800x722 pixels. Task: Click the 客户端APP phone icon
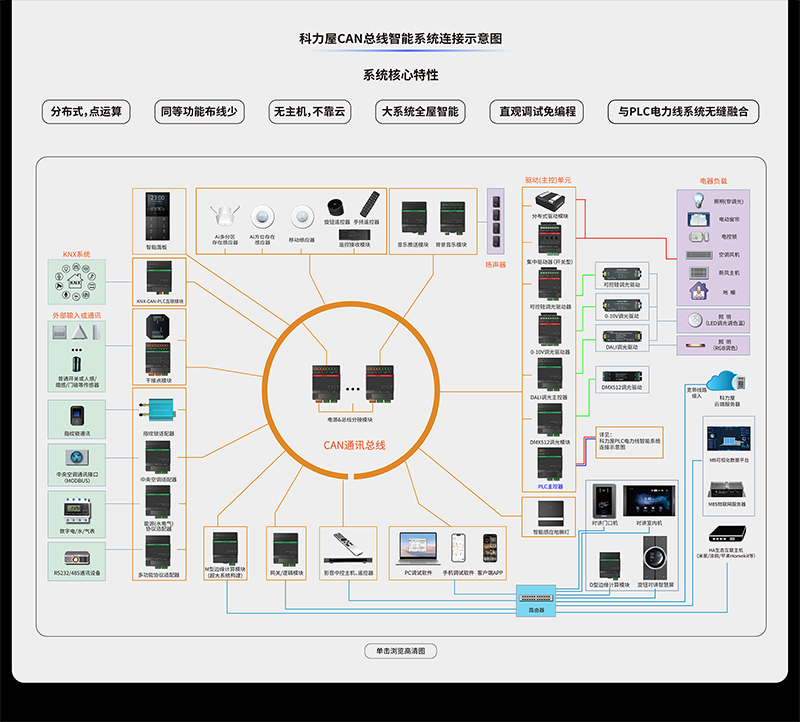[x=490, y=548]
